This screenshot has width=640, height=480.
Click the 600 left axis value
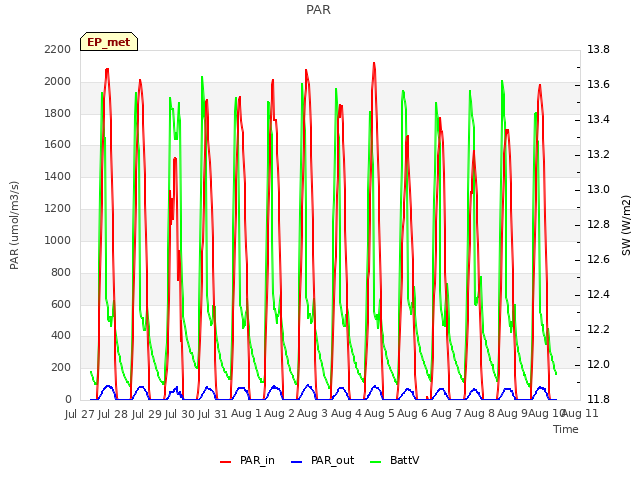pyautogui.click(x=61, y=304)
